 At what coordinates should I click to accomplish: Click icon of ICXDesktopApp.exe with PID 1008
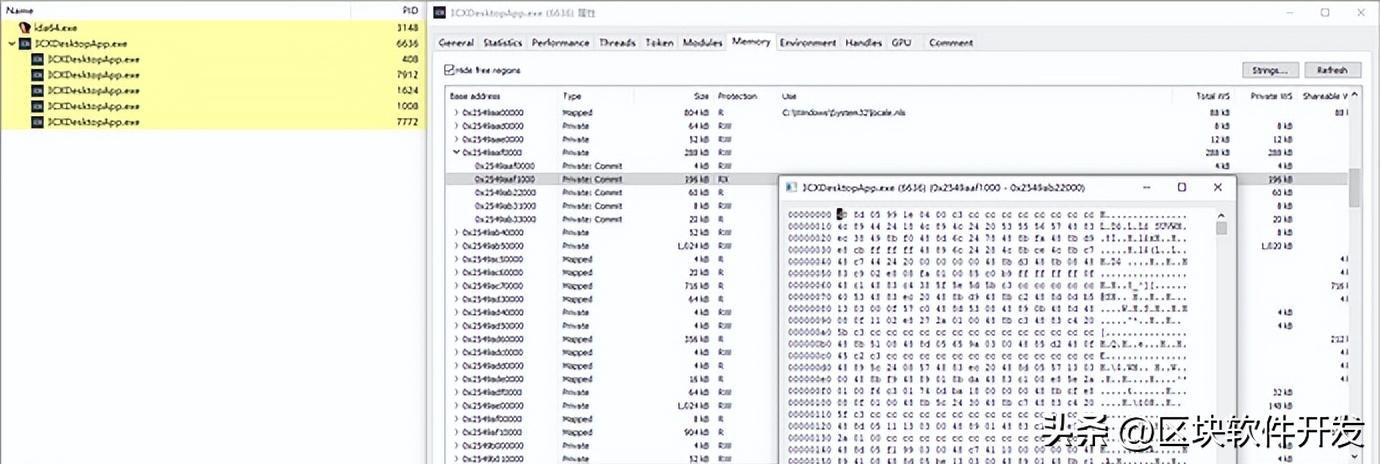point(38,106)
